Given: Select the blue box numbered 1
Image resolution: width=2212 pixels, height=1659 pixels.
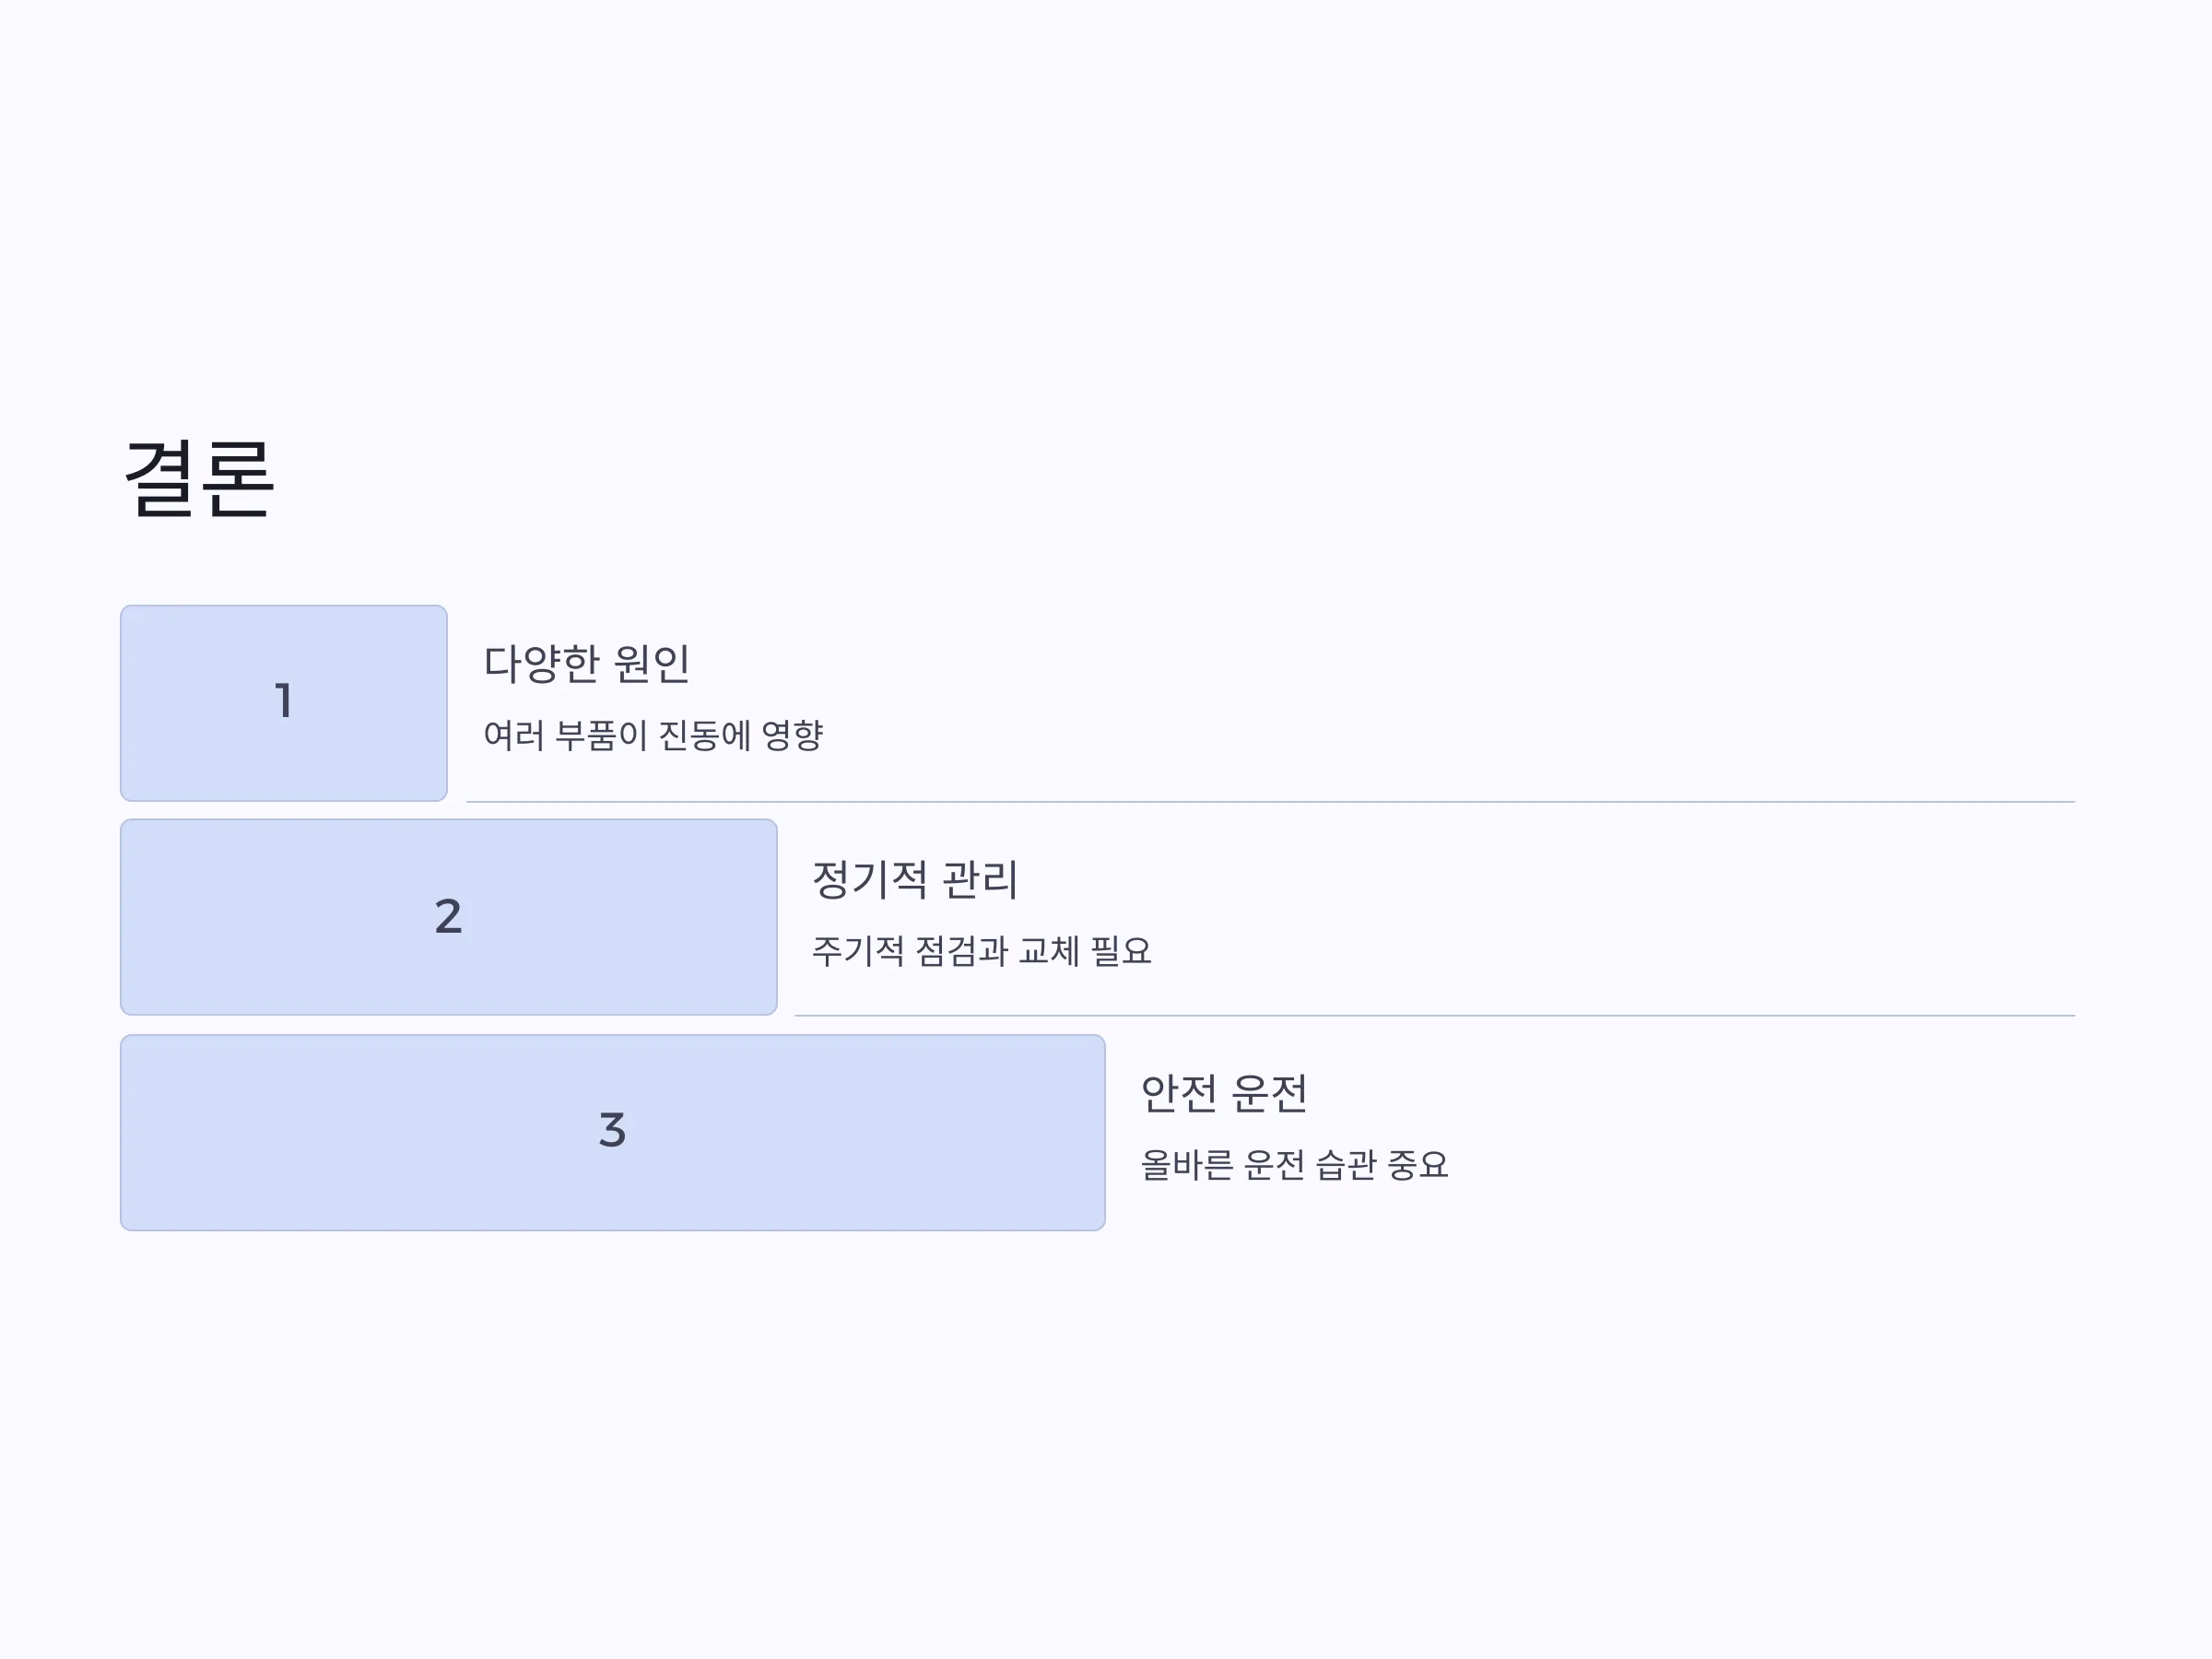Looking at the screenshot, I should pos(284,703).
